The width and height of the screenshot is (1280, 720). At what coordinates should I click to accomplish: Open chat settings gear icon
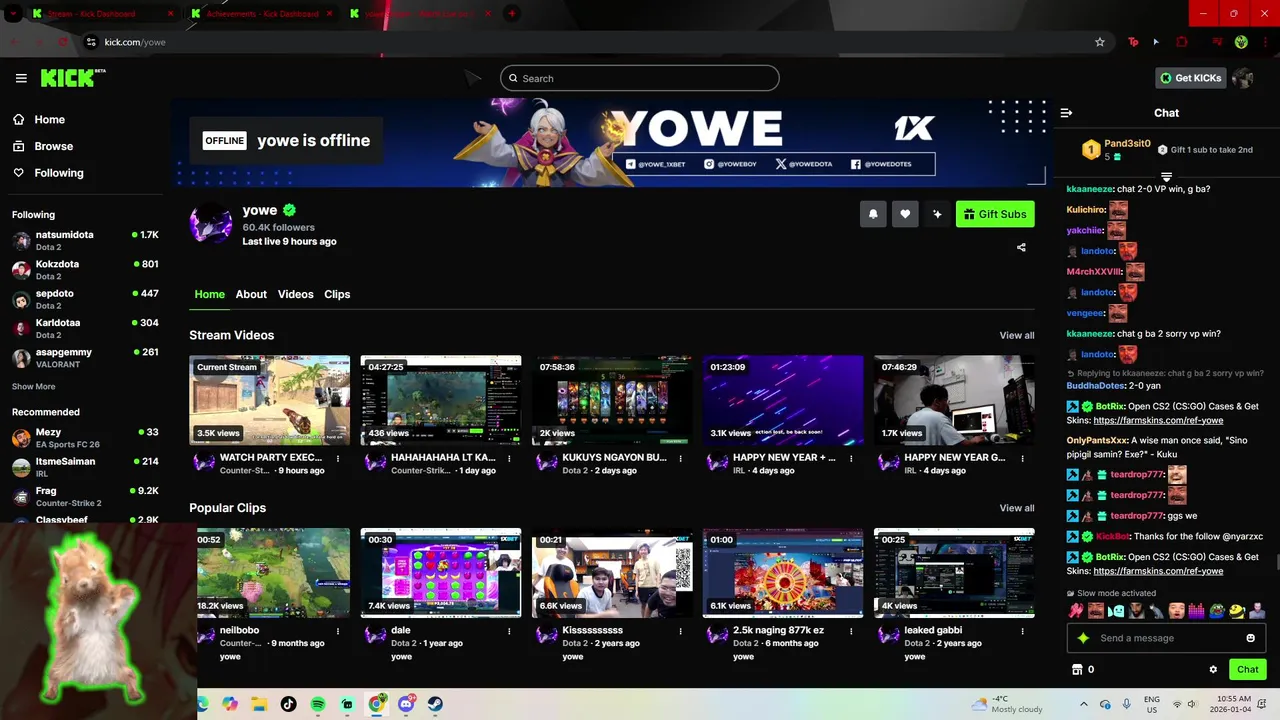(1213, 670)
